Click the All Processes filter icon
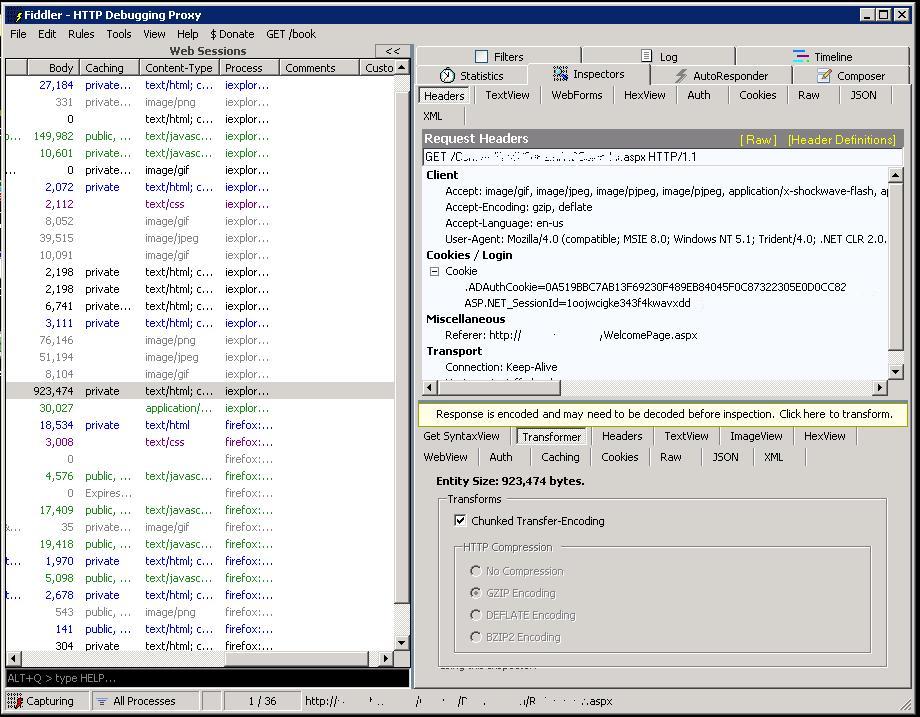 (x=101, y=701)
